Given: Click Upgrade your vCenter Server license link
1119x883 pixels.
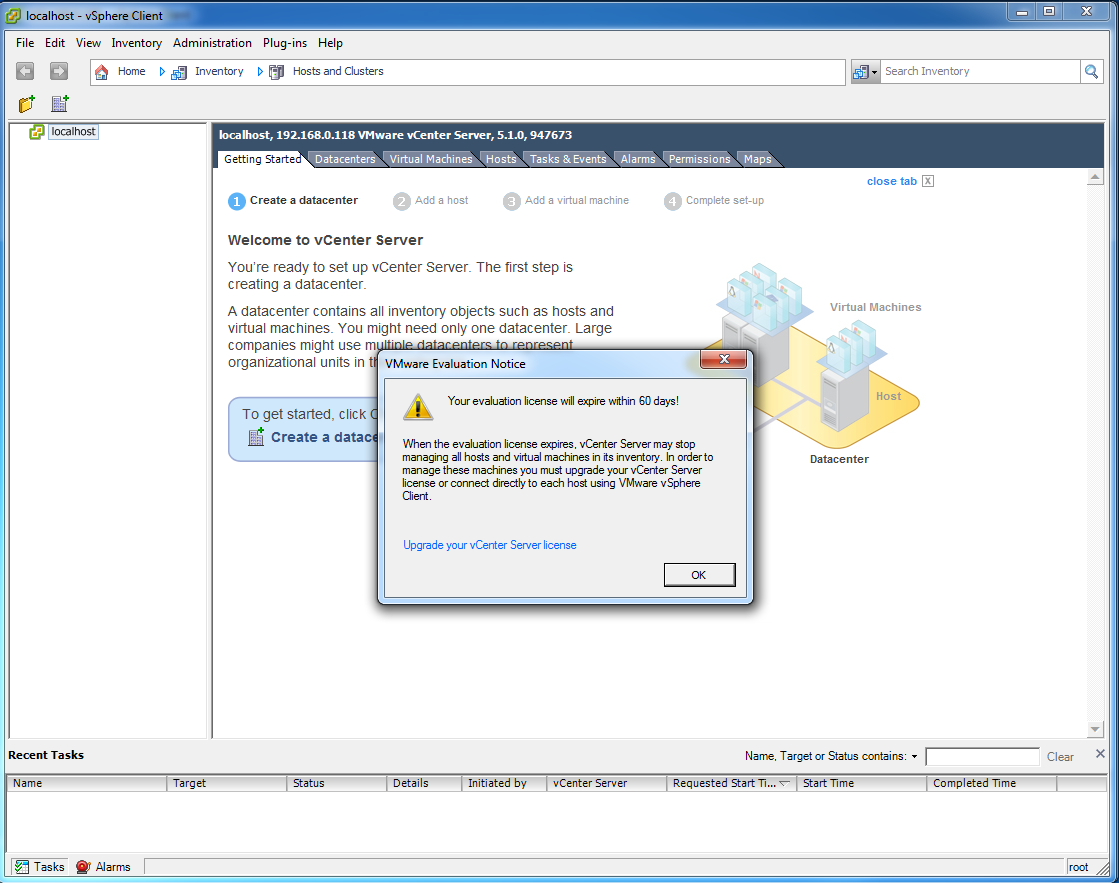Looking at the screenshot, I should (490, 545).
